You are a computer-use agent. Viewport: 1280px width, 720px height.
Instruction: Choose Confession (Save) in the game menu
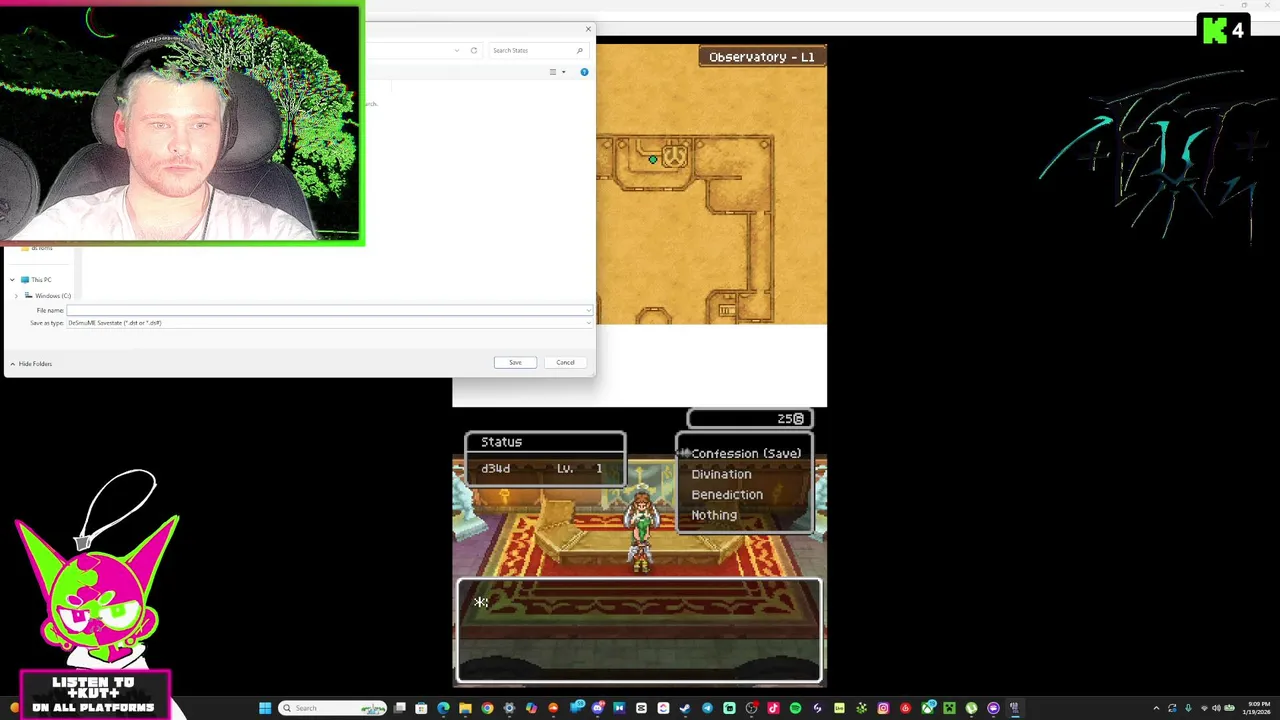(x=746, y=454)
